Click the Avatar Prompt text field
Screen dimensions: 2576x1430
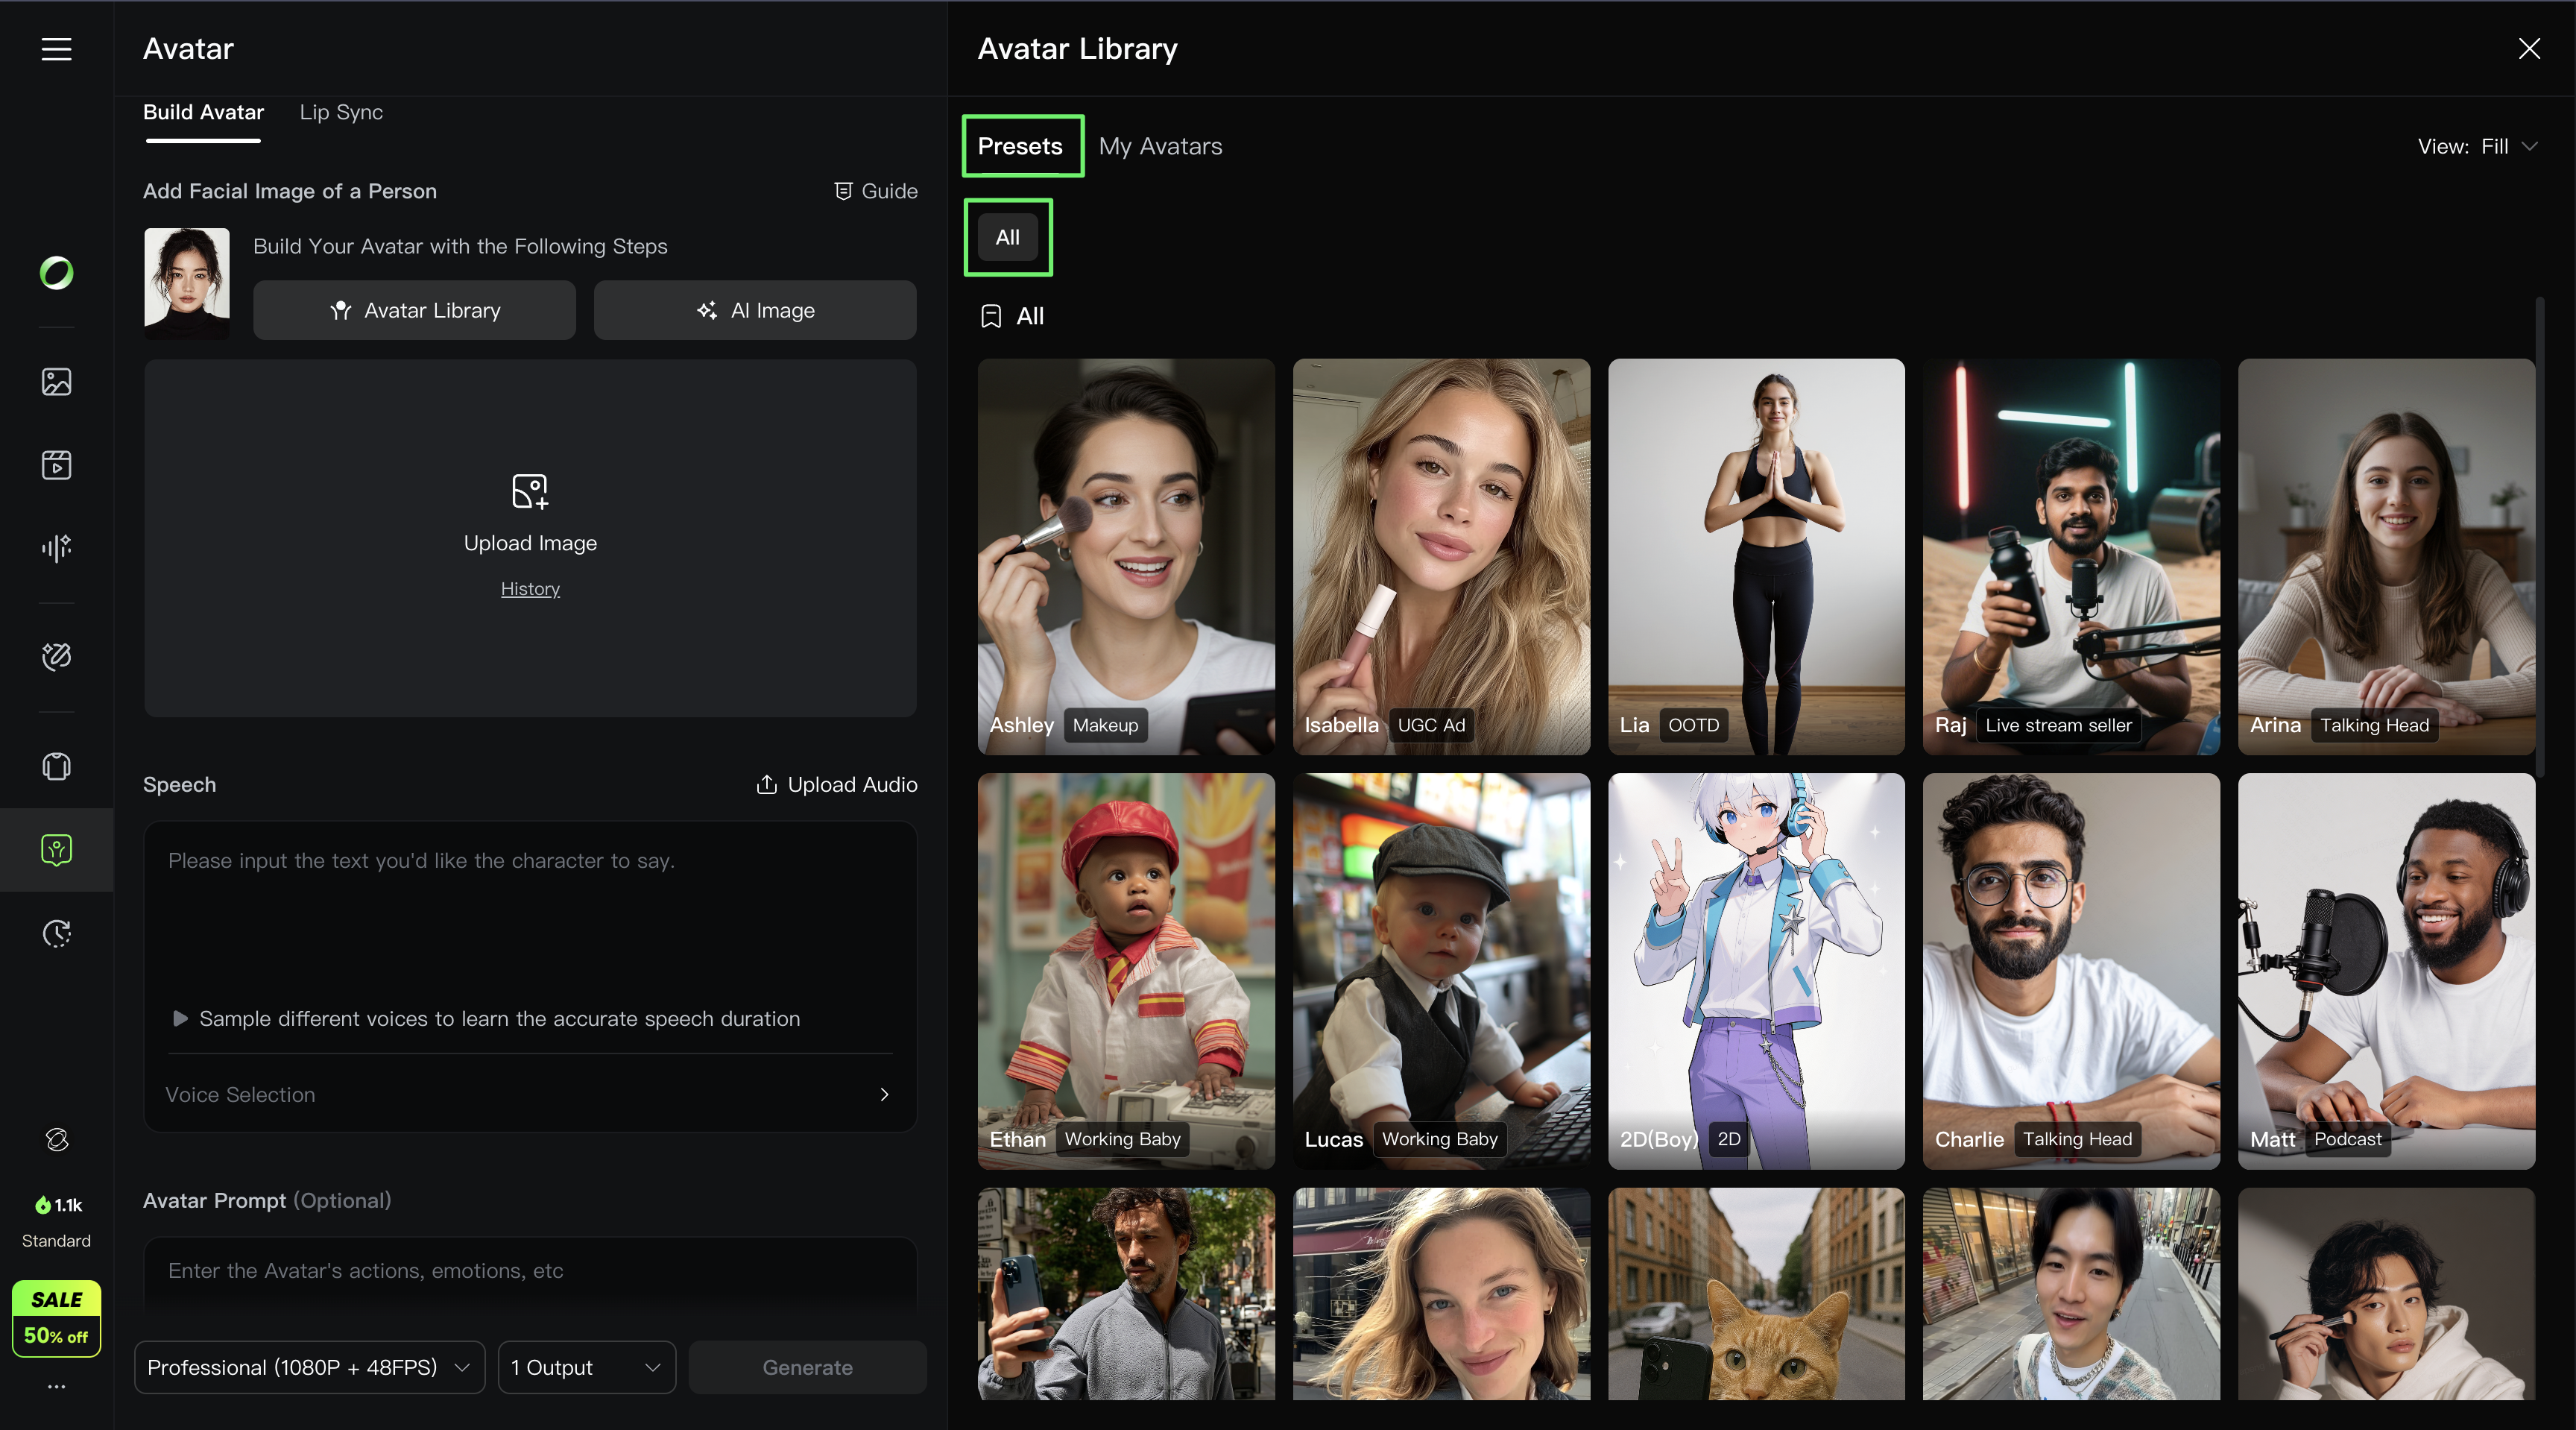pyautogui.click(x=529, y=1271)
